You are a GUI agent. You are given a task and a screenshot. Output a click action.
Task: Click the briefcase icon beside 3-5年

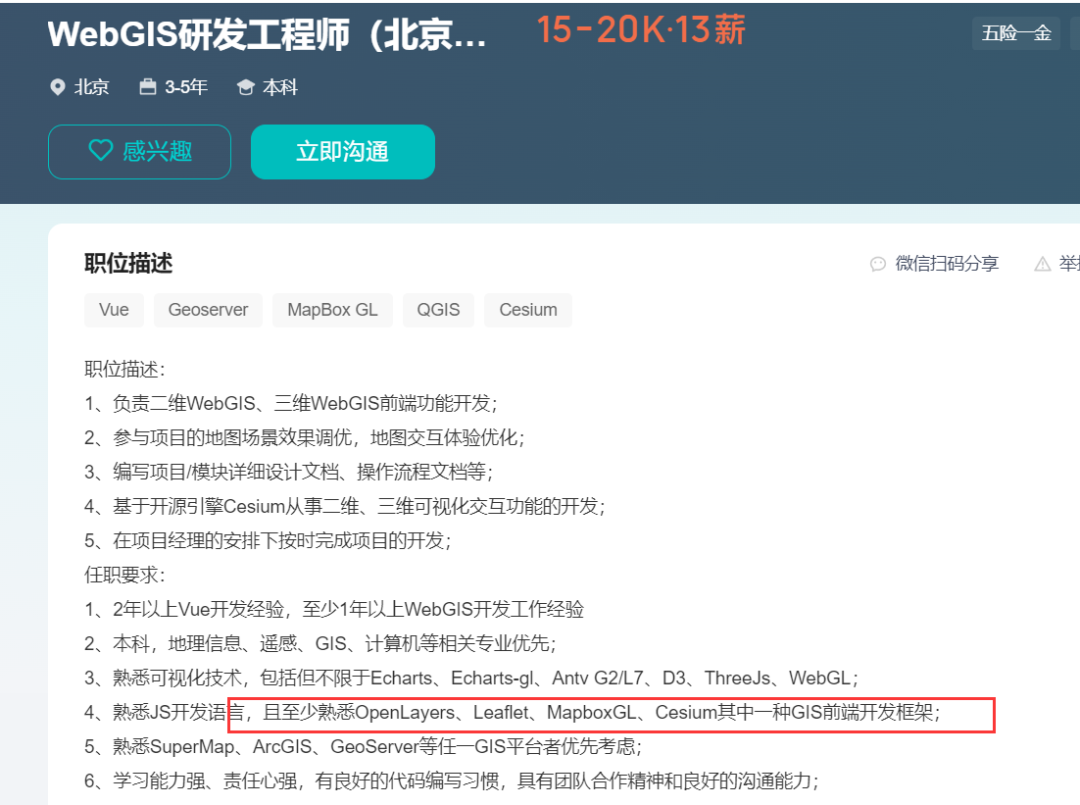point(147,87)
